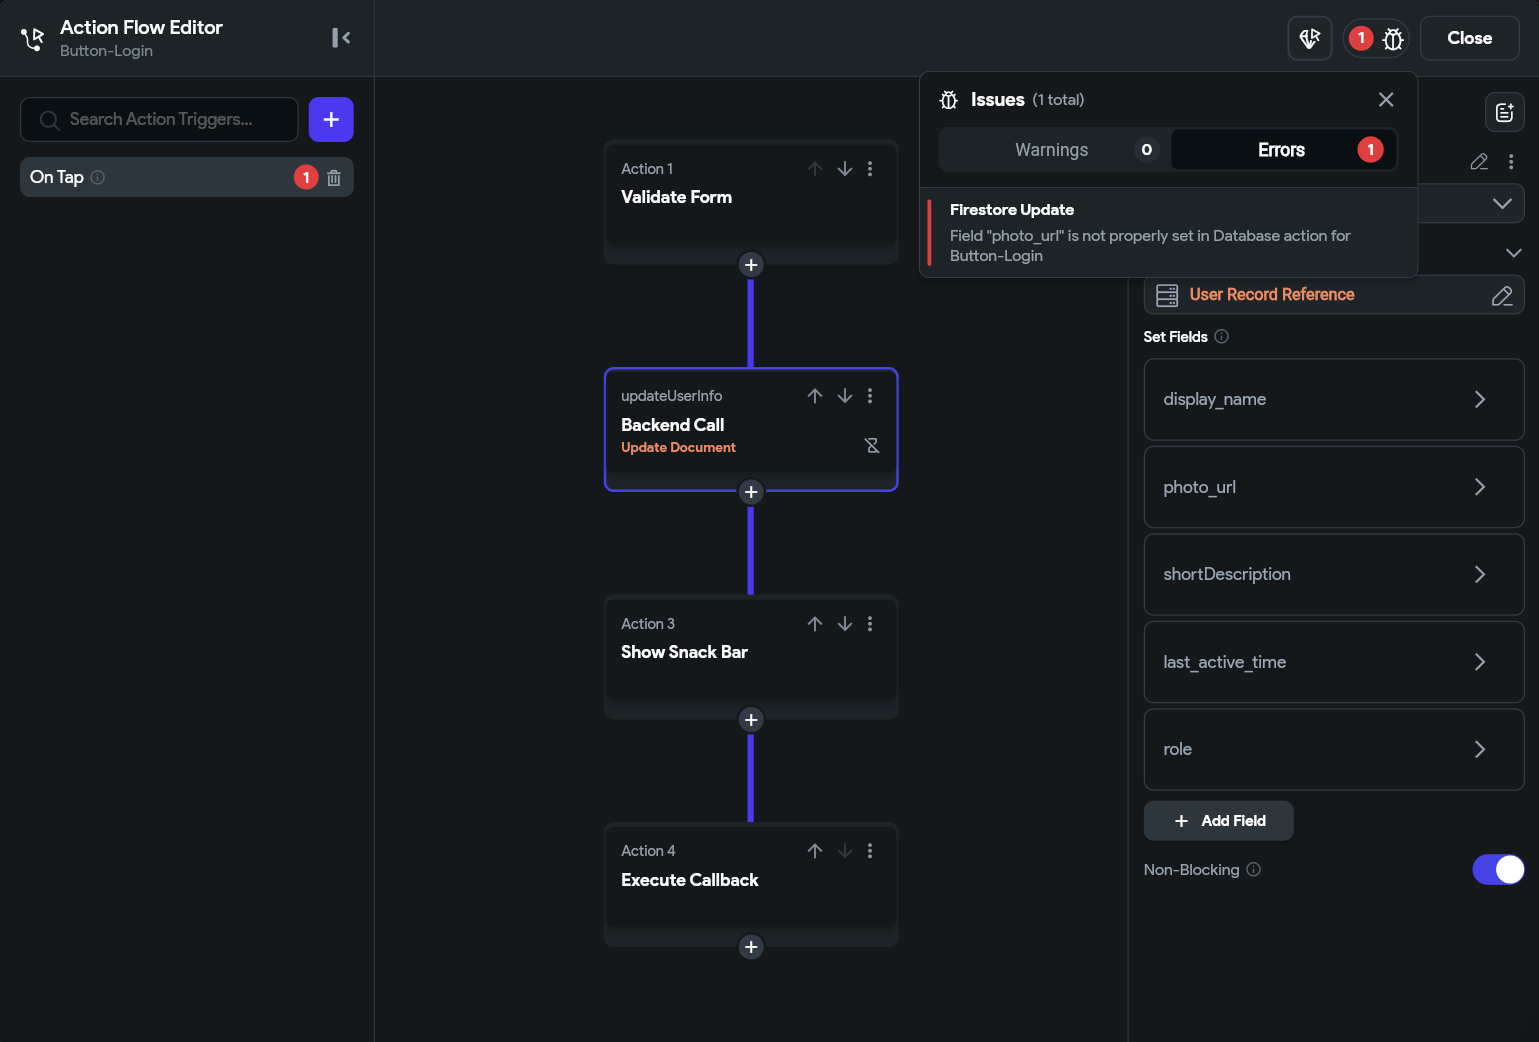The width and height of the screenshot is (1539, 1042).
Task: Switch to the Errors tab
Action: 1283,150
